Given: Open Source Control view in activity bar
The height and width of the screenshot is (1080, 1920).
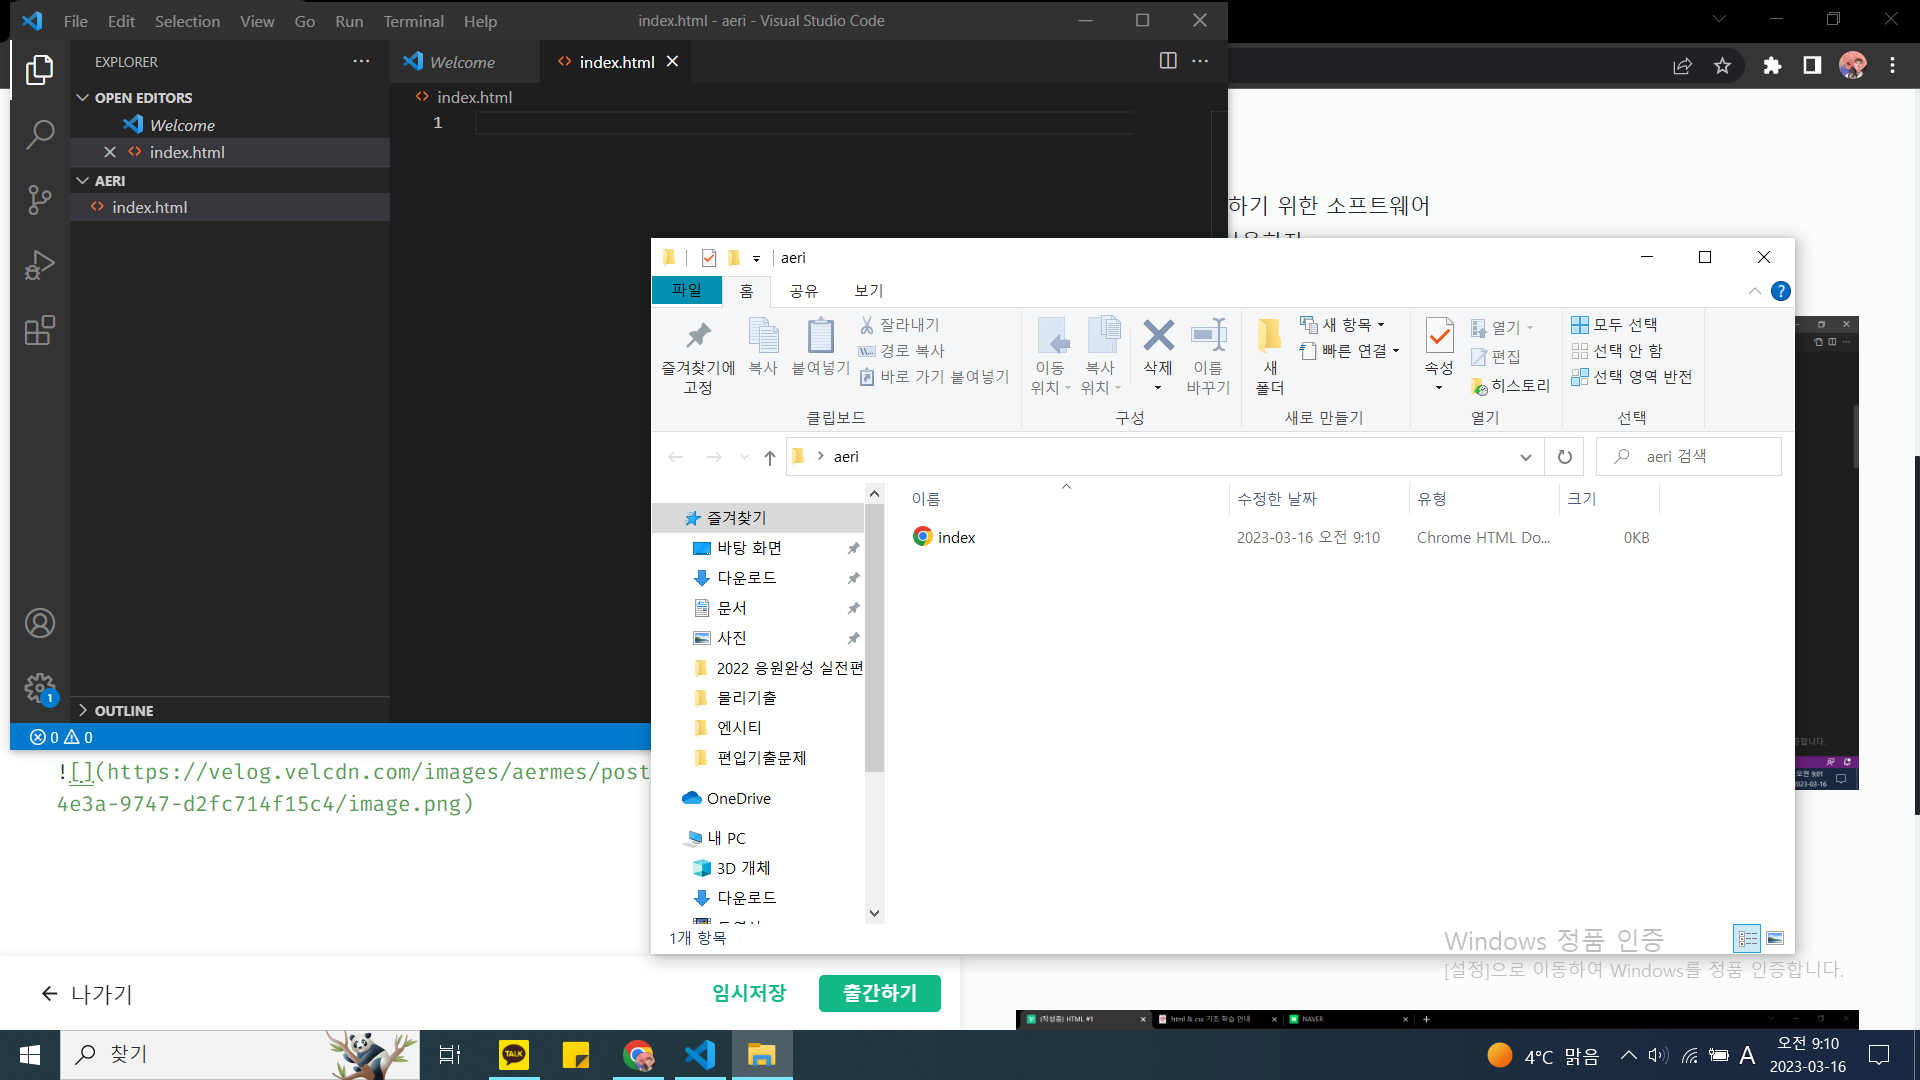Looking at the screenshot, I should pos(40,200).
